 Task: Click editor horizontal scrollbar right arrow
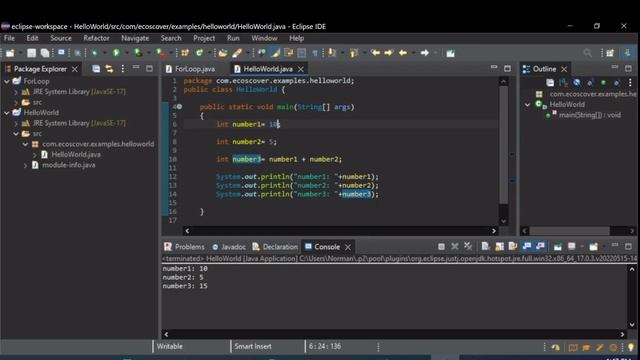[493, 231]
